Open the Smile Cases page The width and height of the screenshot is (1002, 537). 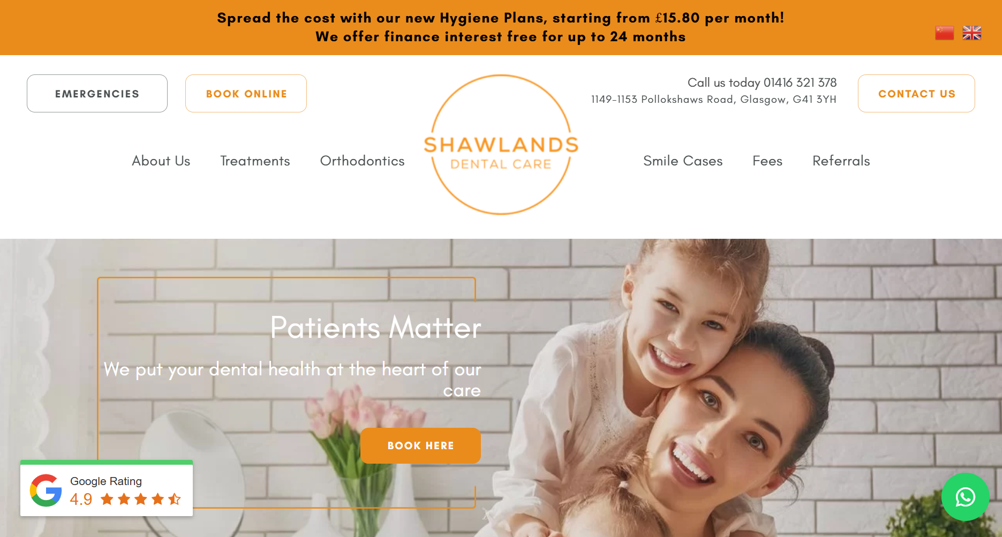682,161
